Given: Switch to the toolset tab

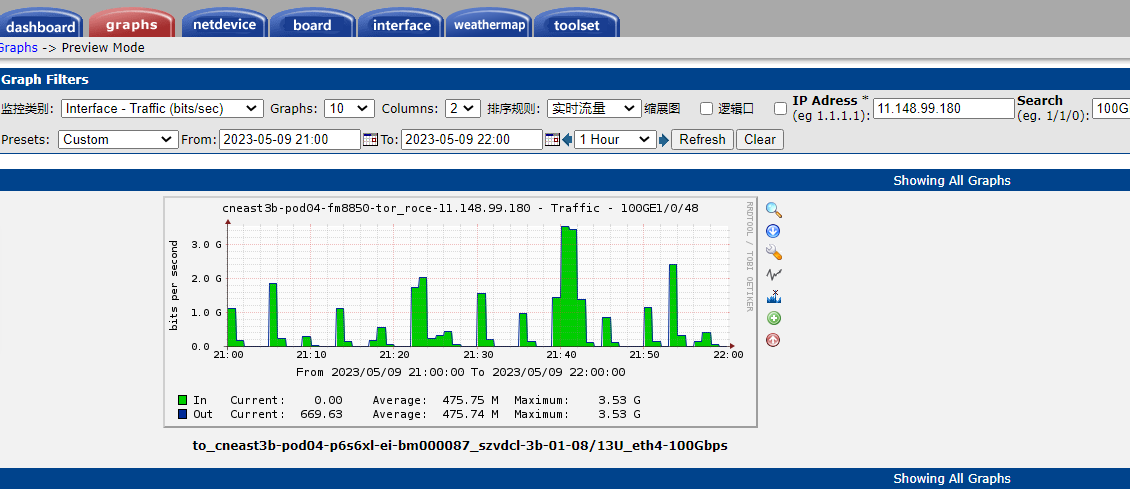Looking at the screenshot, I should point(577,25).
